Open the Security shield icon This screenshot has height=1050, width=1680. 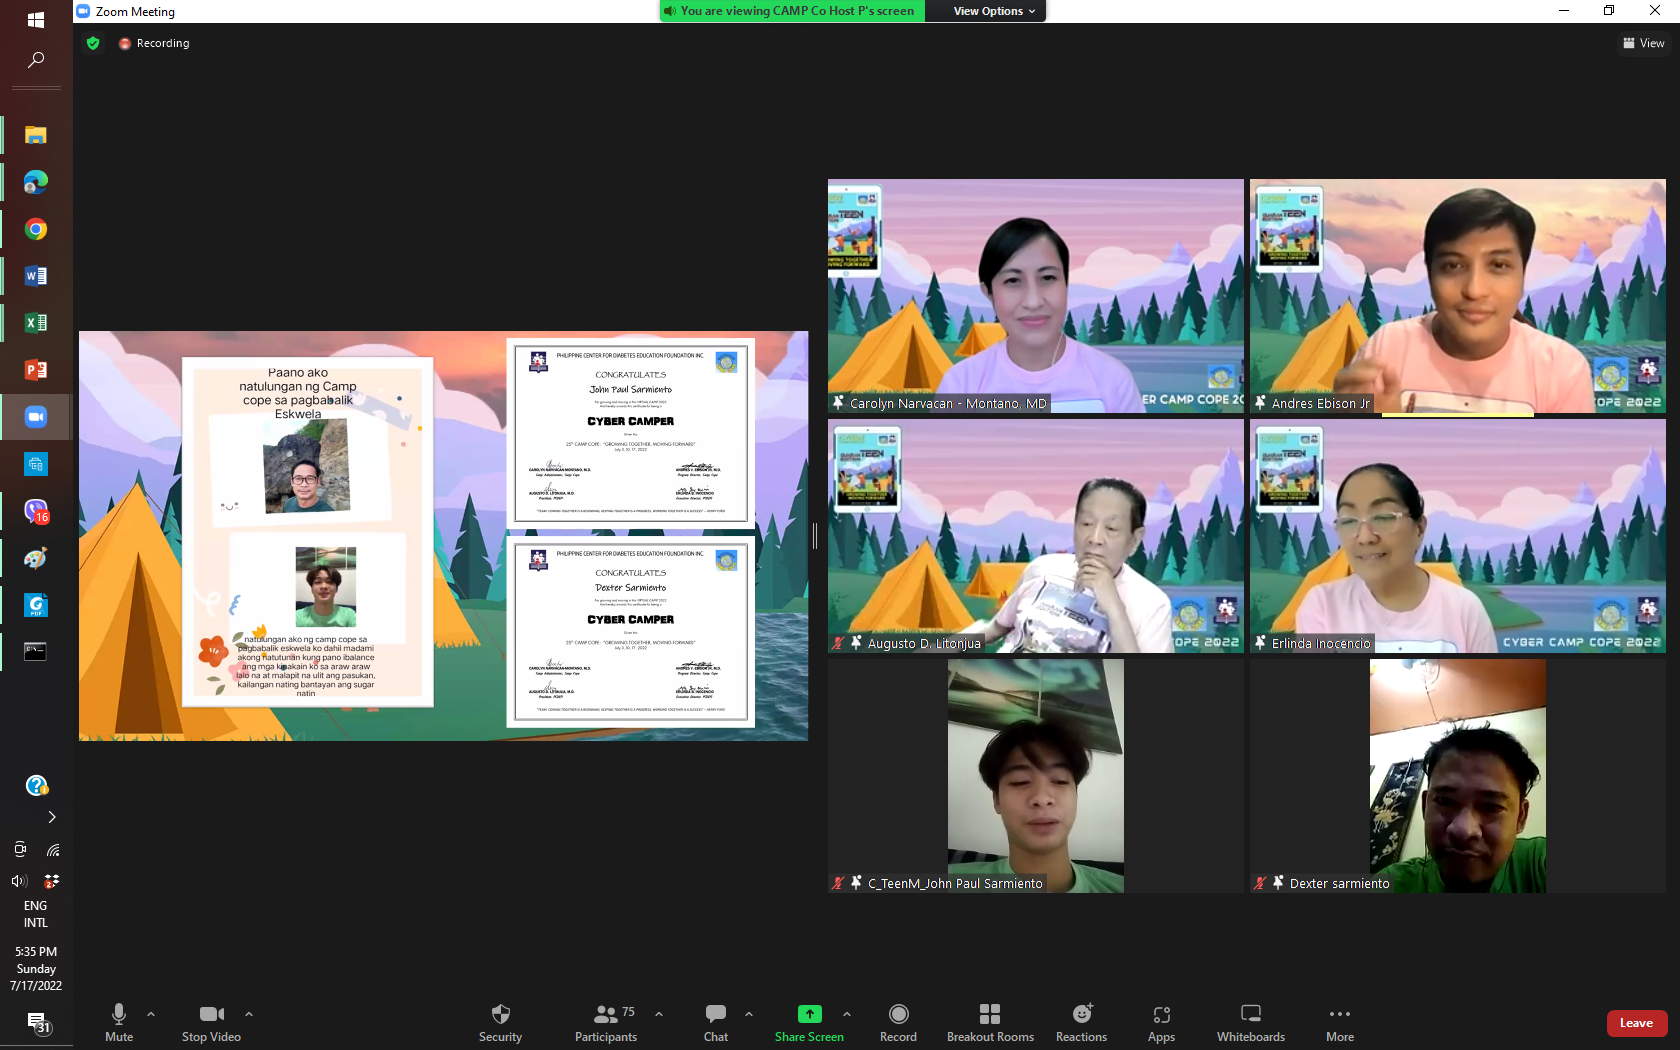pyautogui.click(x=500, y=1015)
